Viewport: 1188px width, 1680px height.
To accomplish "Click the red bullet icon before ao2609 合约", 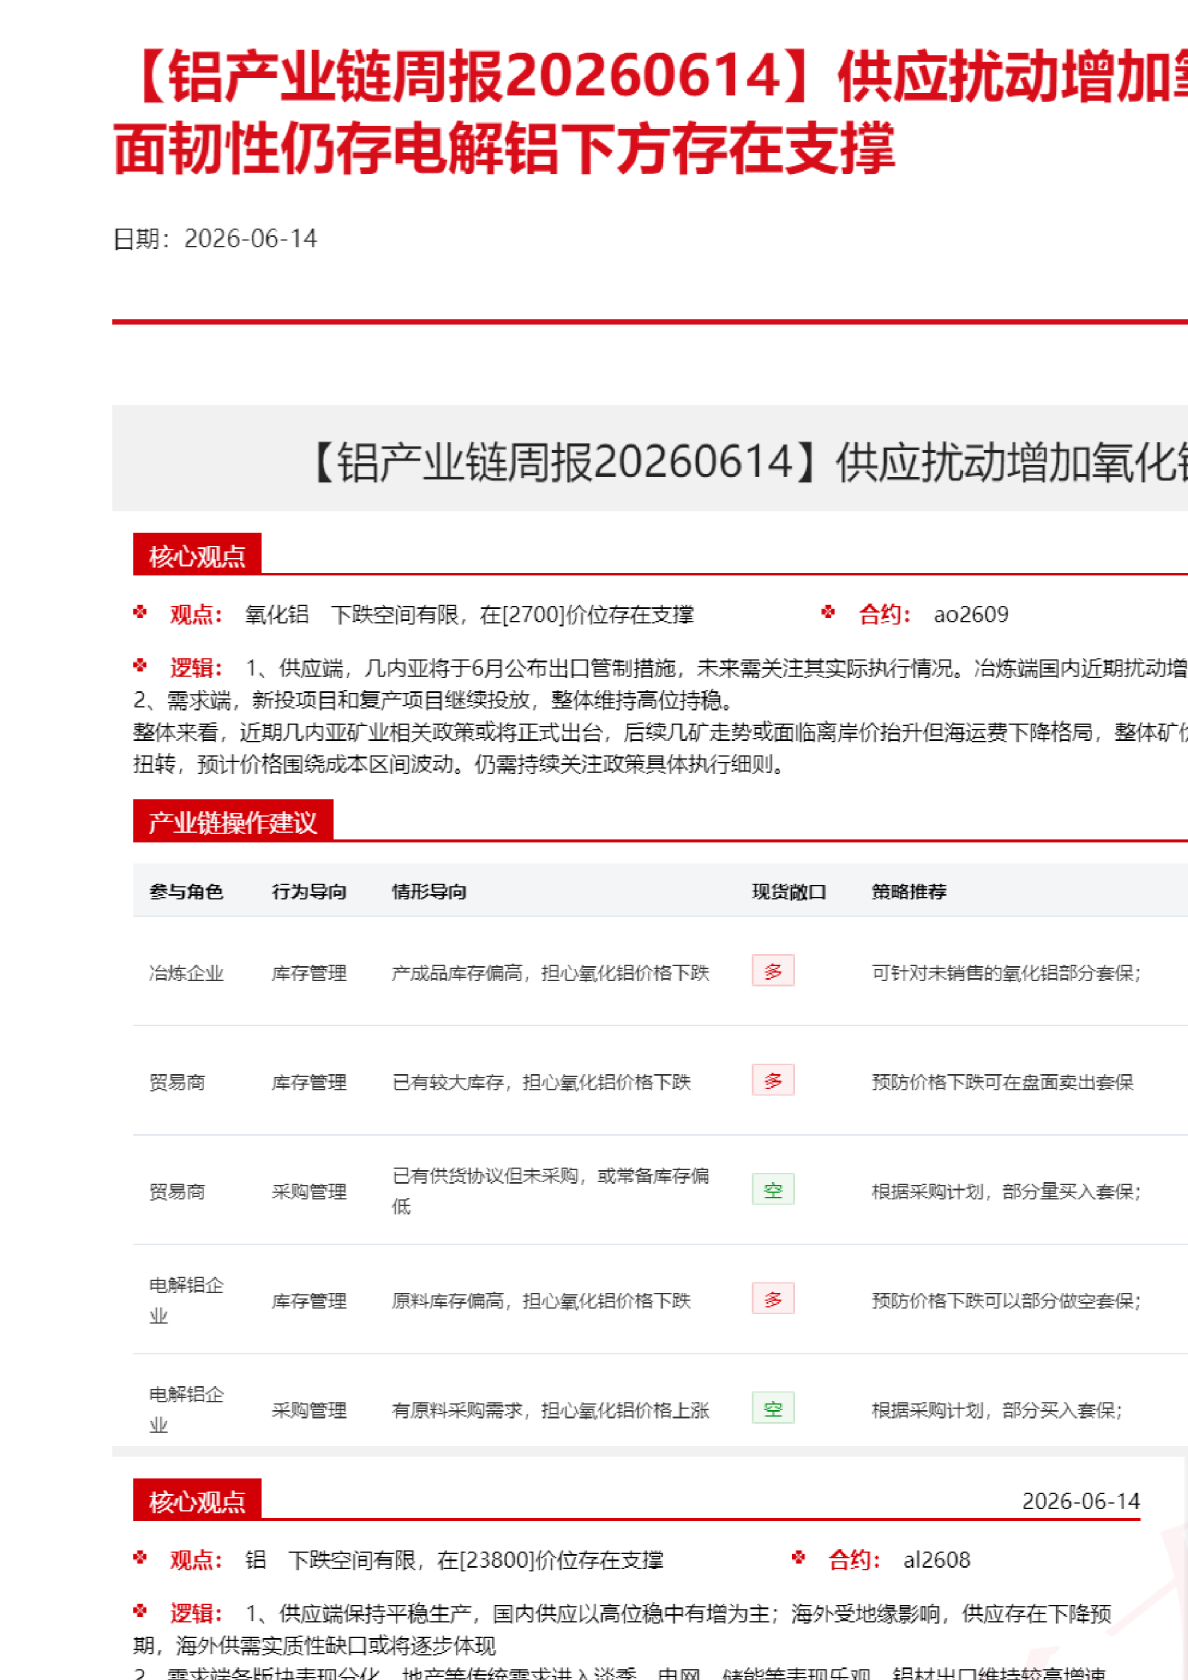I will (x=828, y=612).
